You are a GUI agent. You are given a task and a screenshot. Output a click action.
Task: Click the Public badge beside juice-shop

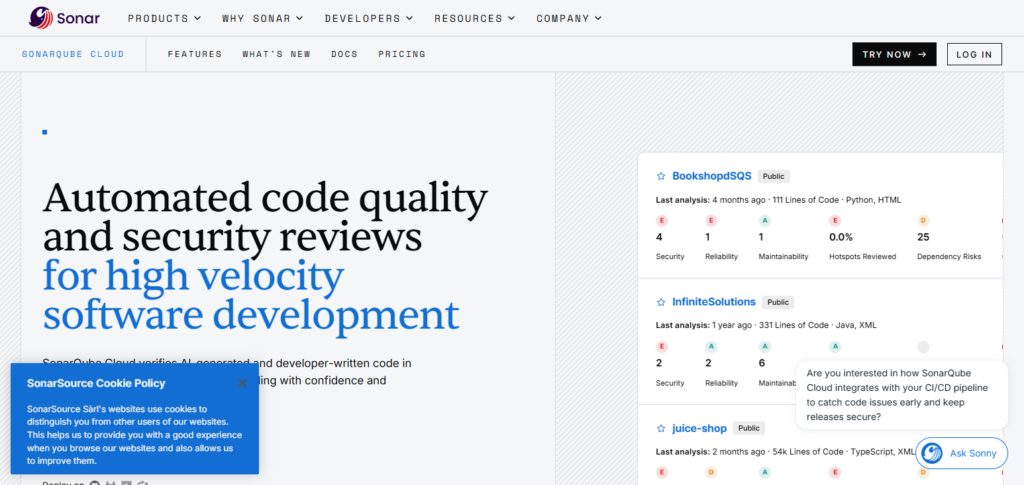[749, 428]
